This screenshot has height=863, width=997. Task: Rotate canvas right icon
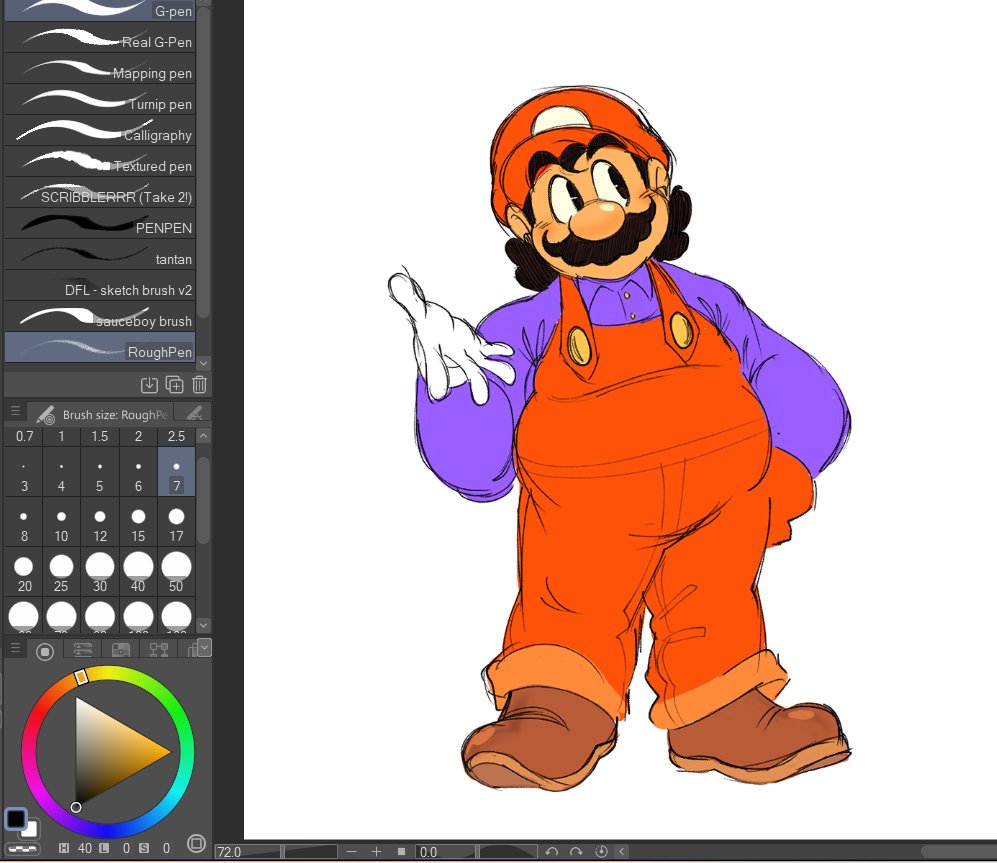pos(576,852)
